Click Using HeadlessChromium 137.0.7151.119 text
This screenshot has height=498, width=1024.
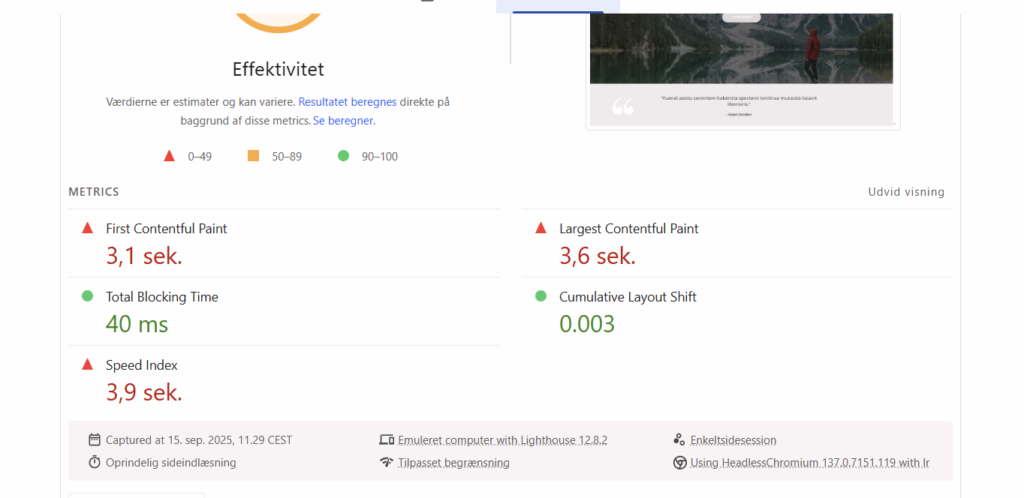click(x=810, y=463)
